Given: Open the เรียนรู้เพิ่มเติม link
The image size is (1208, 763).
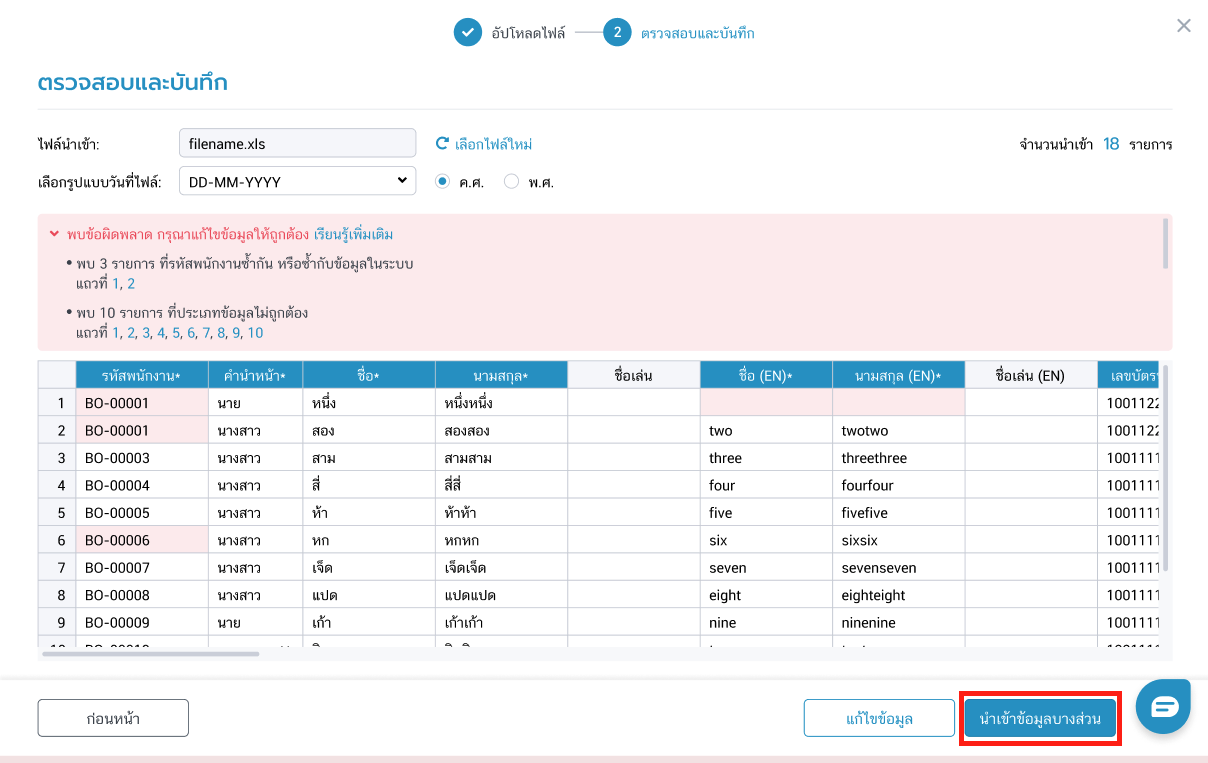Looking at the screenshot, I should click(x=354, y=235).
